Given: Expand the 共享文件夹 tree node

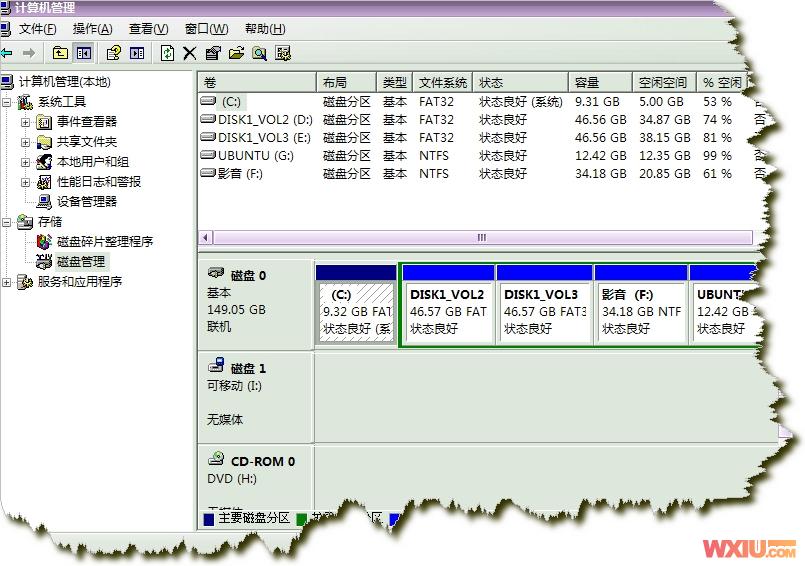Looking at the screenshot, I should pos(26,142).
